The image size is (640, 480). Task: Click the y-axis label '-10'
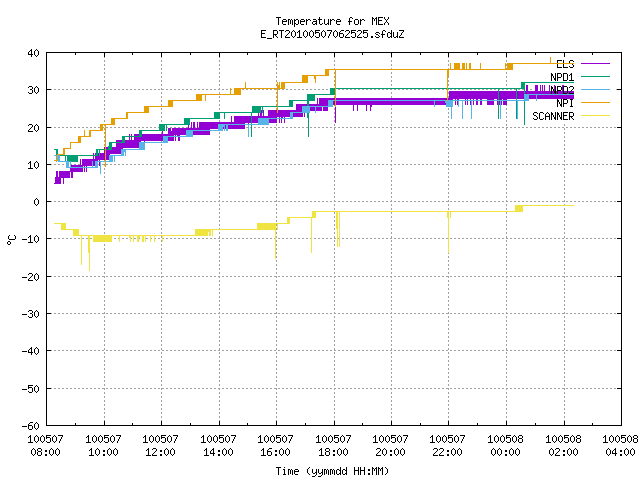pyautogui.click(x=31, y=239)
